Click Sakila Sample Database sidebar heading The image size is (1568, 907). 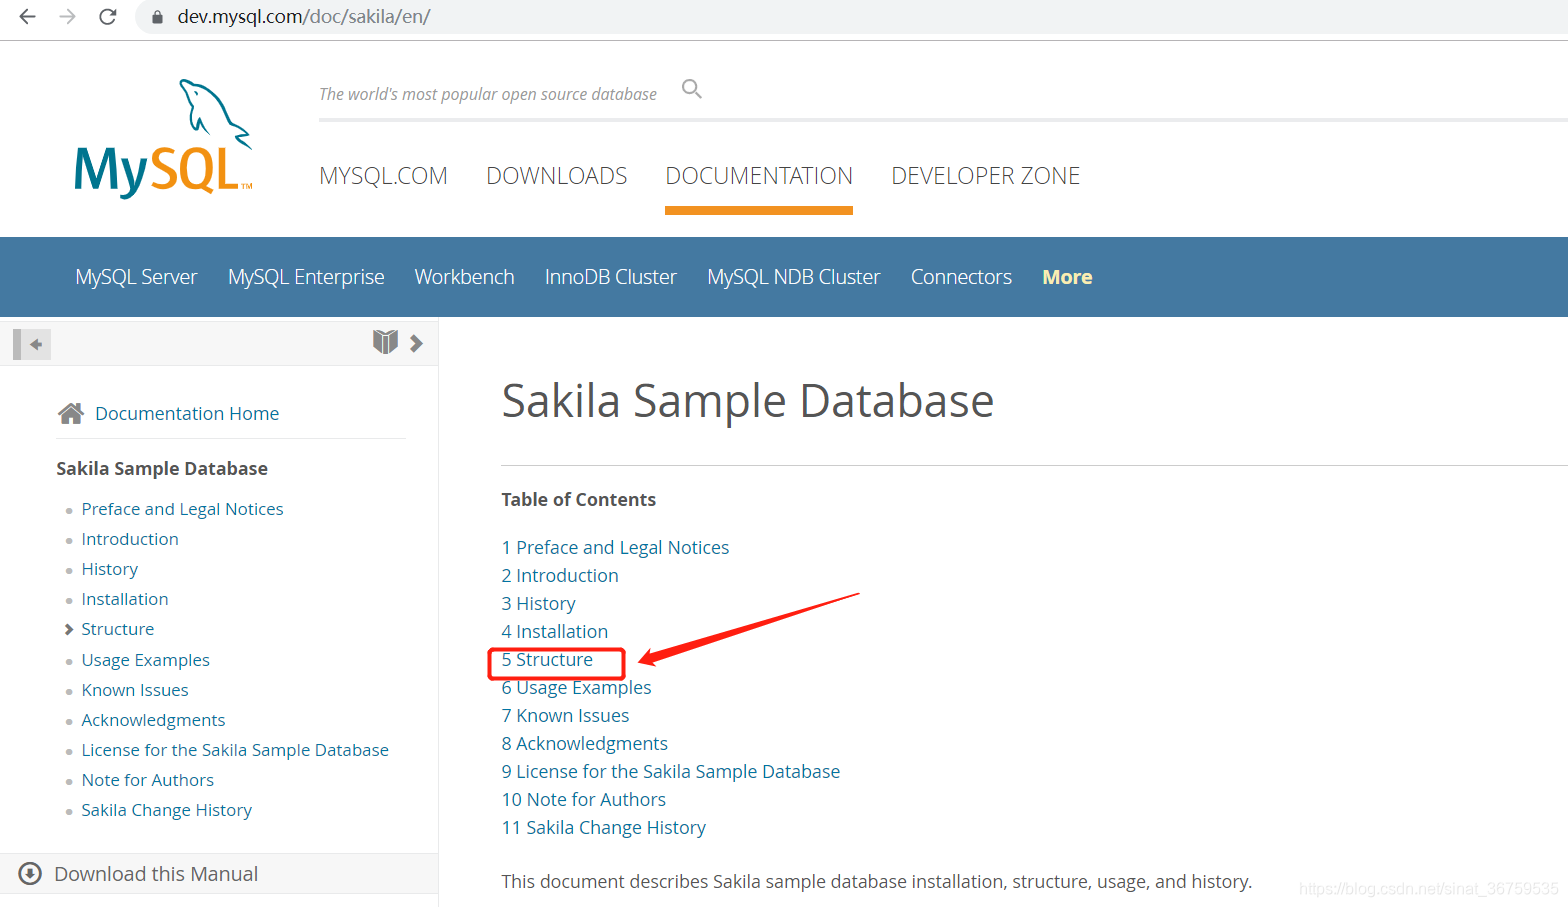(x=162, y=468)
